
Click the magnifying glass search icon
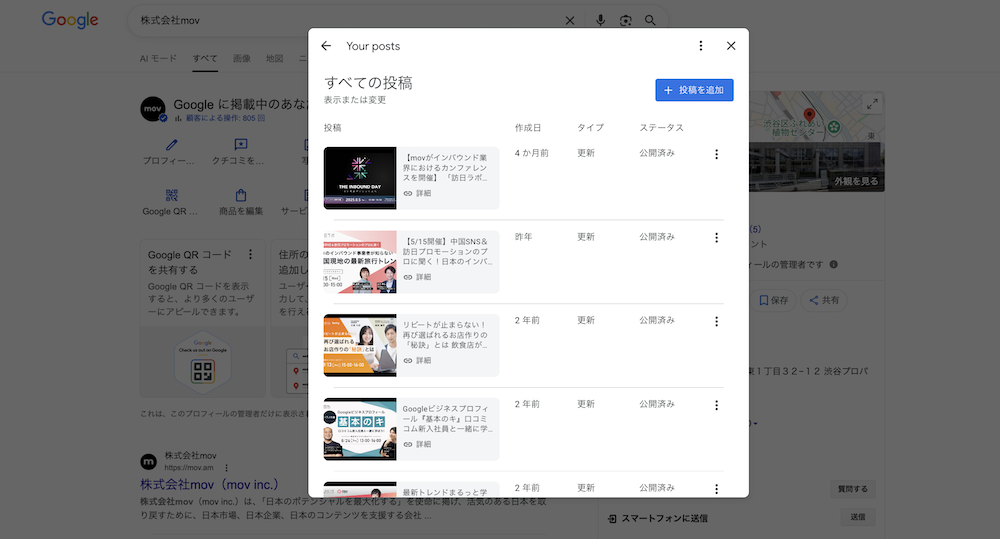pos(651,20)
